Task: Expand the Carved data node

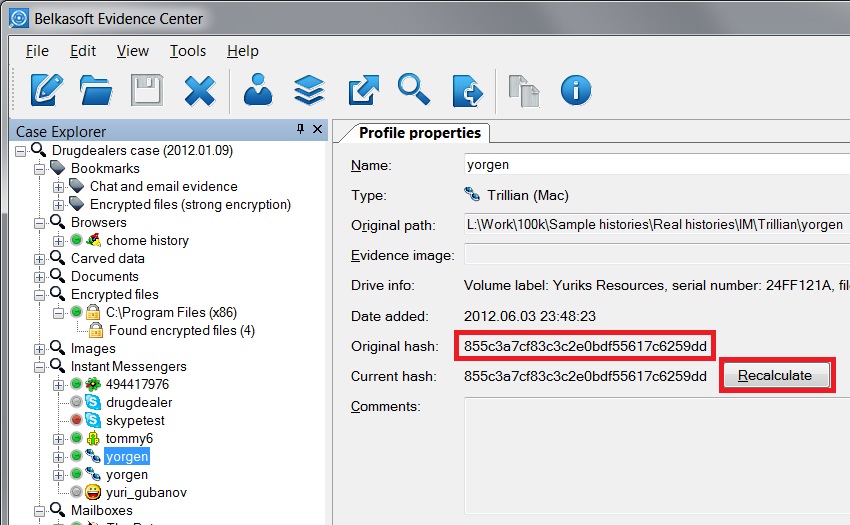Action: pyautogui.click(x=40, y=259)
